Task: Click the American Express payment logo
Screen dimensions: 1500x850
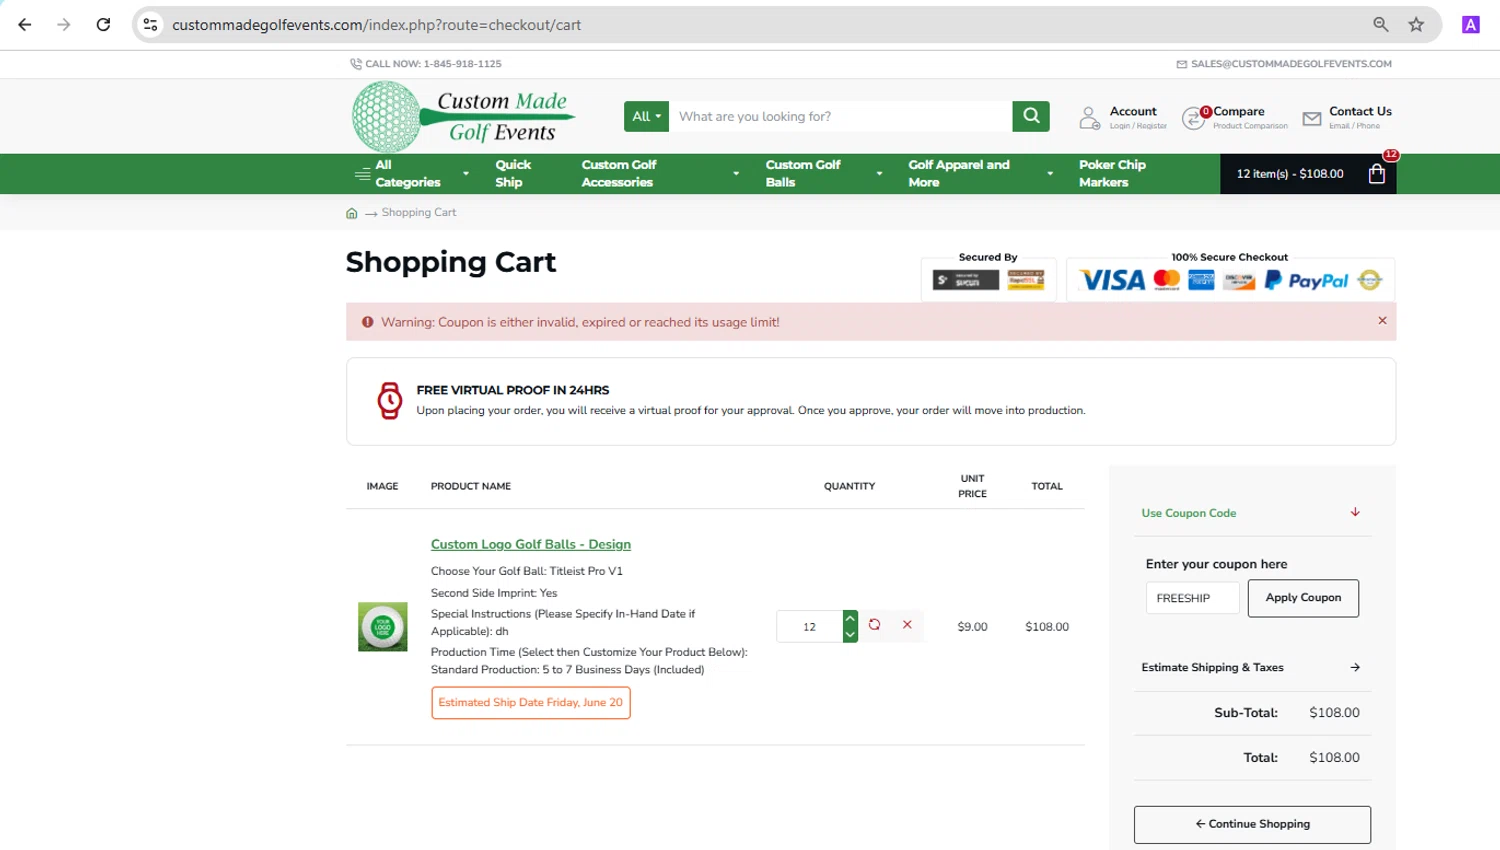Action: [1201, 281]
